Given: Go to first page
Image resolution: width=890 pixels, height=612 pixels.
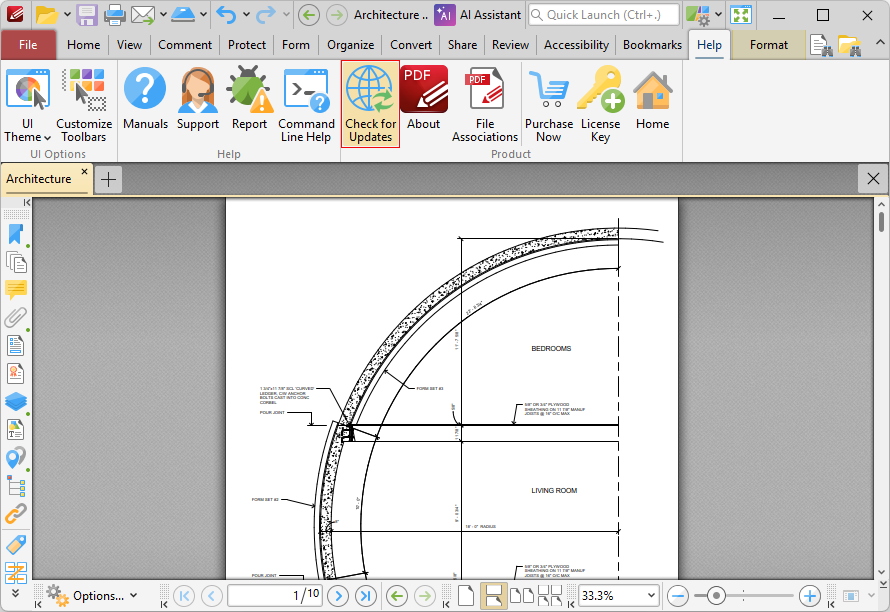Looking at the screenshot, I should pyautogui.click(x=183, y=596).
